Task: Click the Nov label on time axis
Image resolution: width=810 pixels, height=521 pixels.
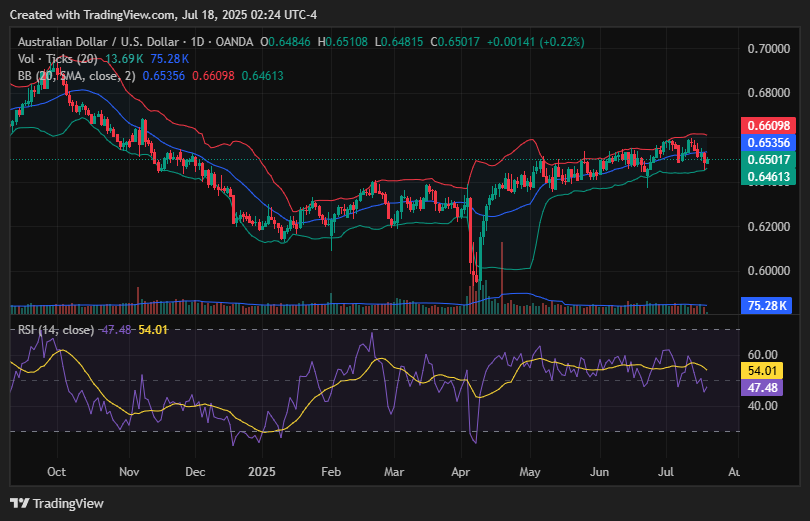Action: 129,472
